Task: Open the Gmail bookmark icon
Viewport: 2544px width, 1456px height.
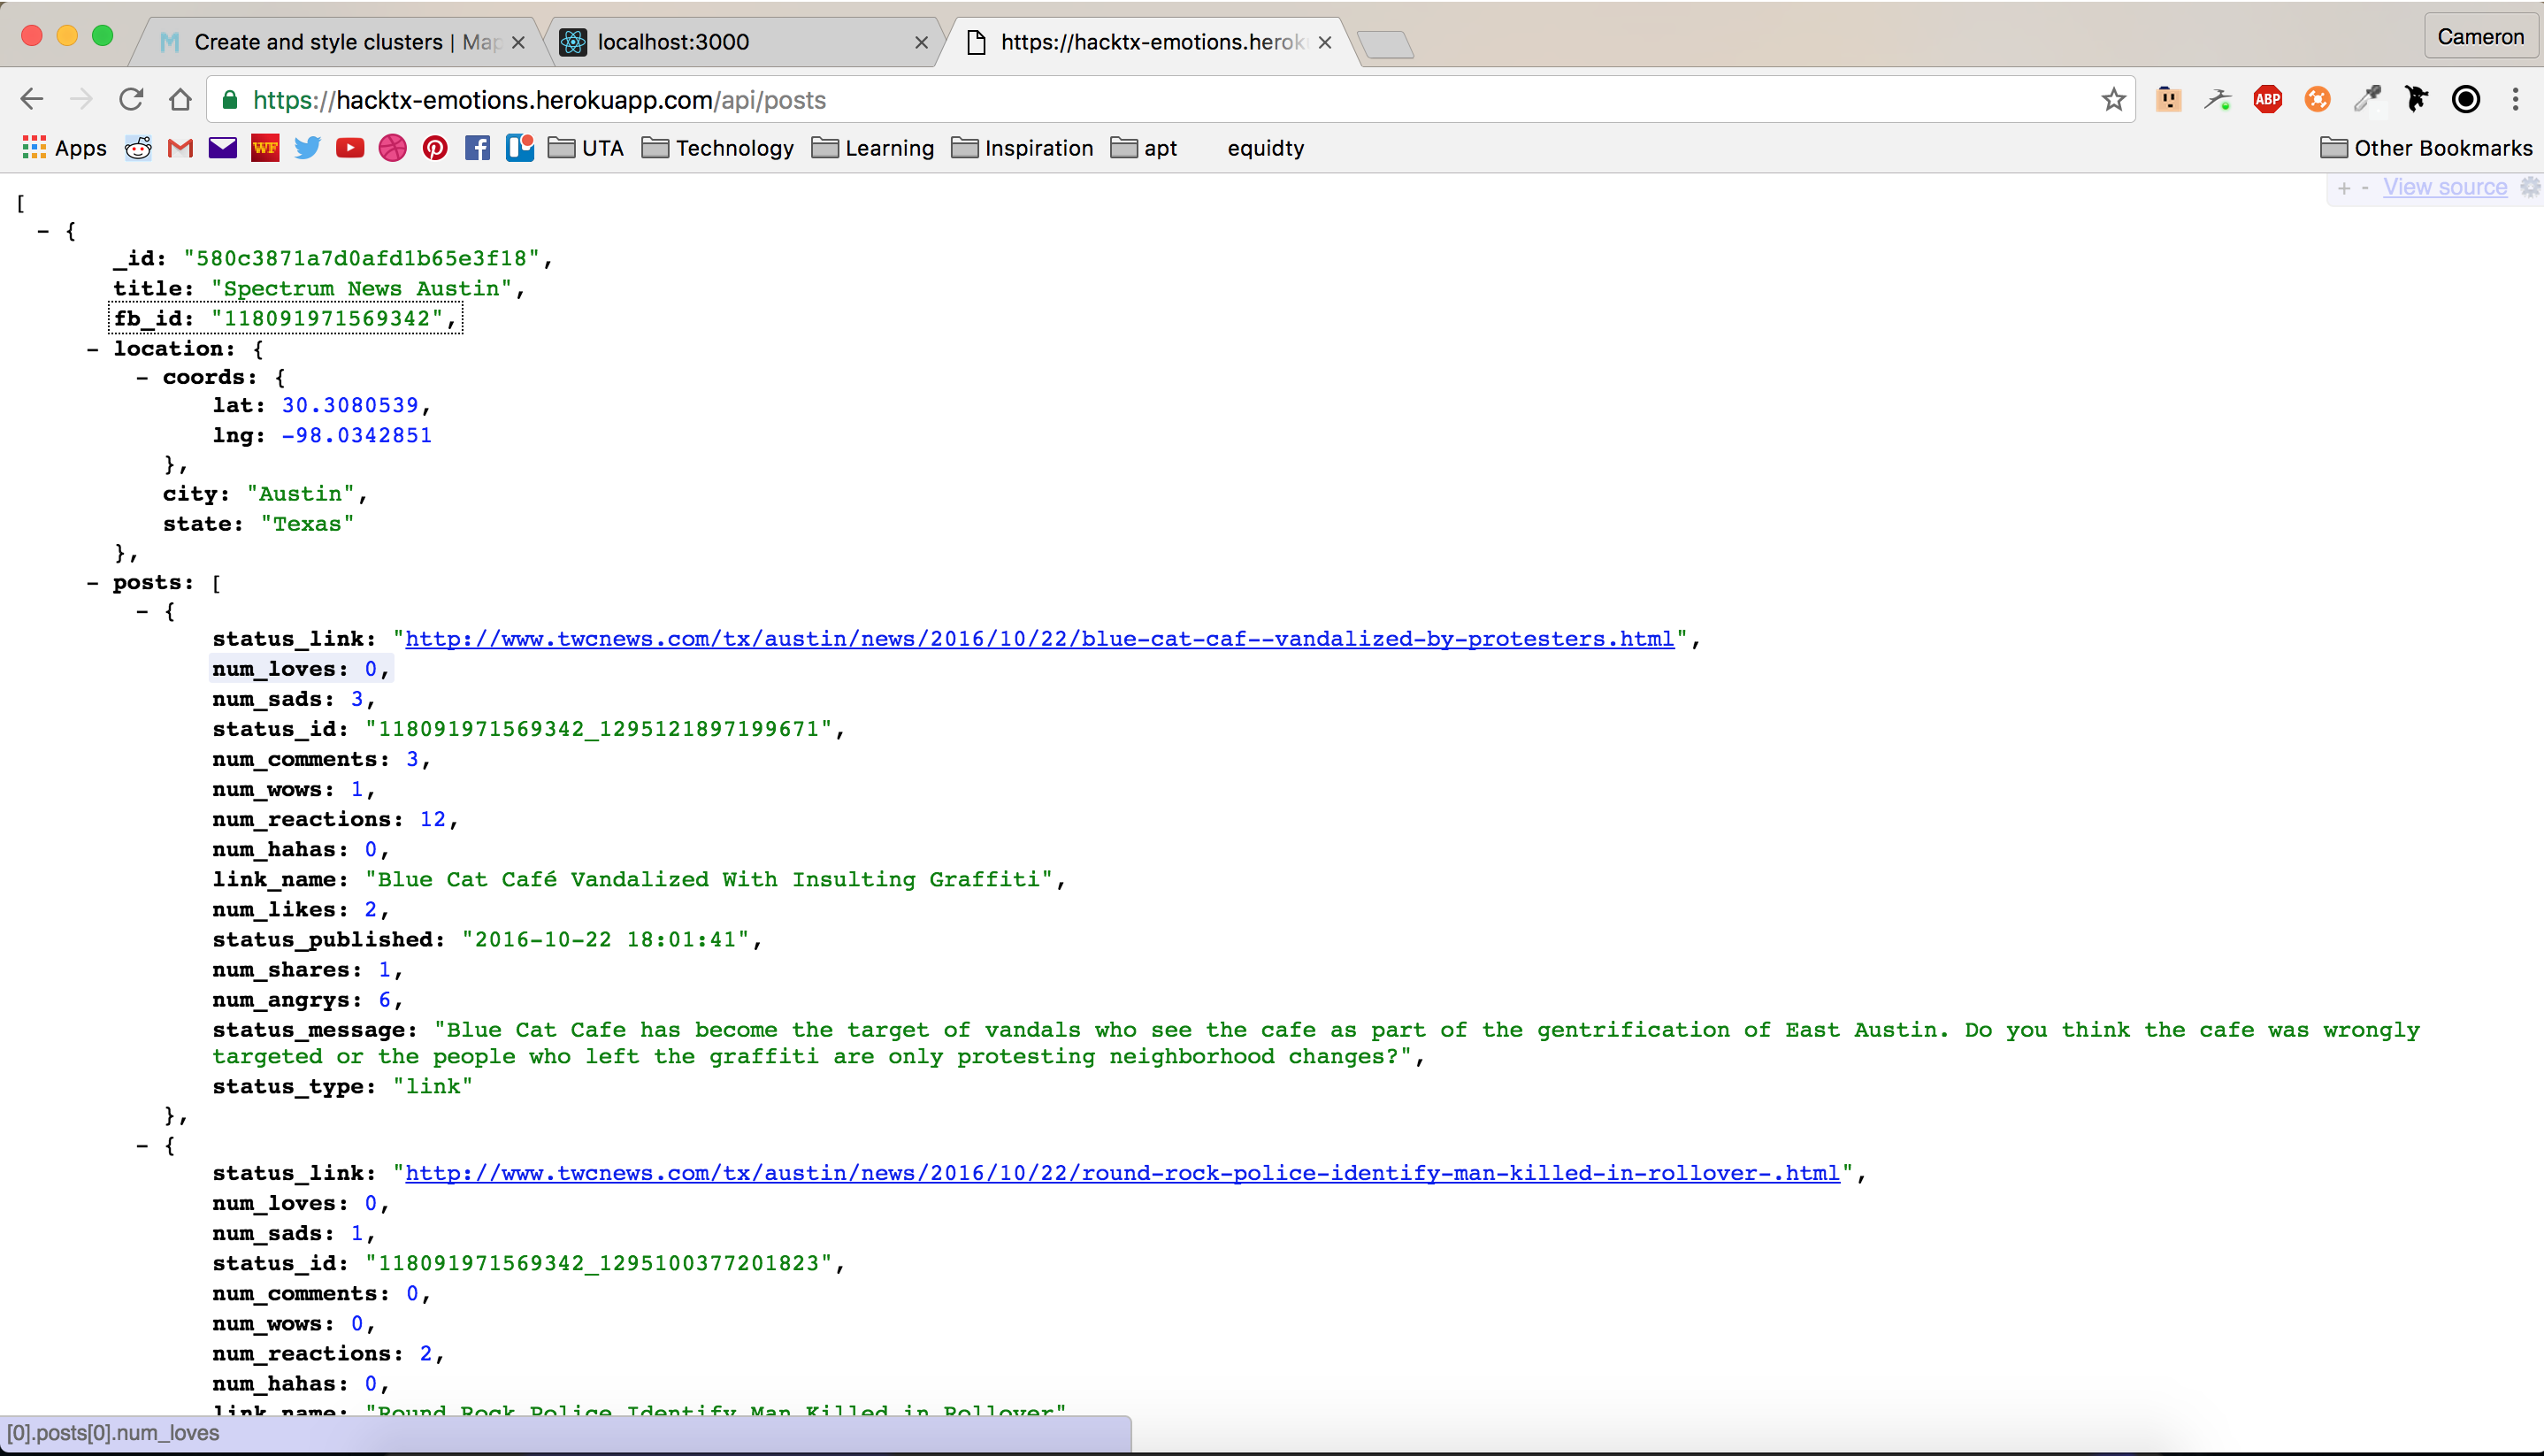Action: tap(180, 148)
